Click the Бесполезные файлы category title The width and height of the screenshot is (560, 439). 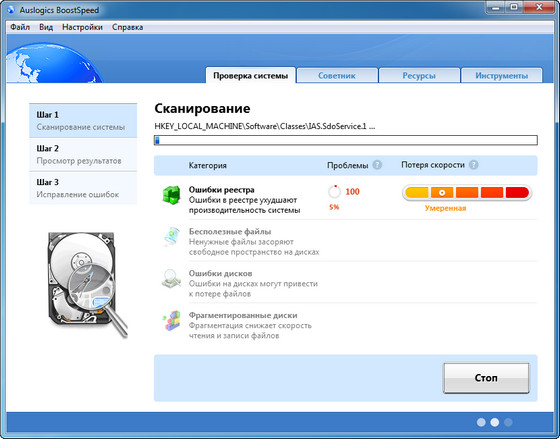pos(230,231)
